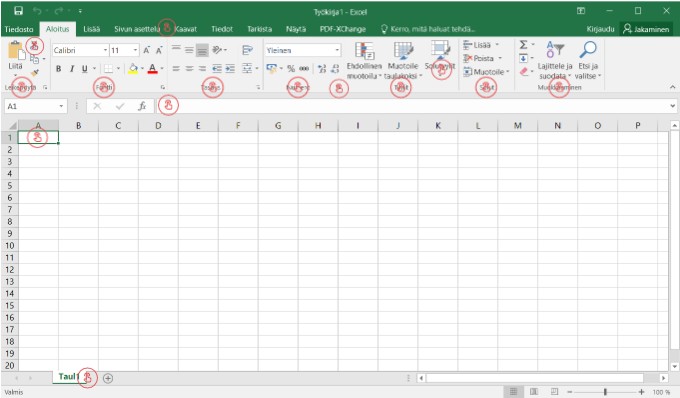Apply the yellow fill color bucket
Viewport: 680px width, 398px height.
pyautogui.click(x=133, y=69)
